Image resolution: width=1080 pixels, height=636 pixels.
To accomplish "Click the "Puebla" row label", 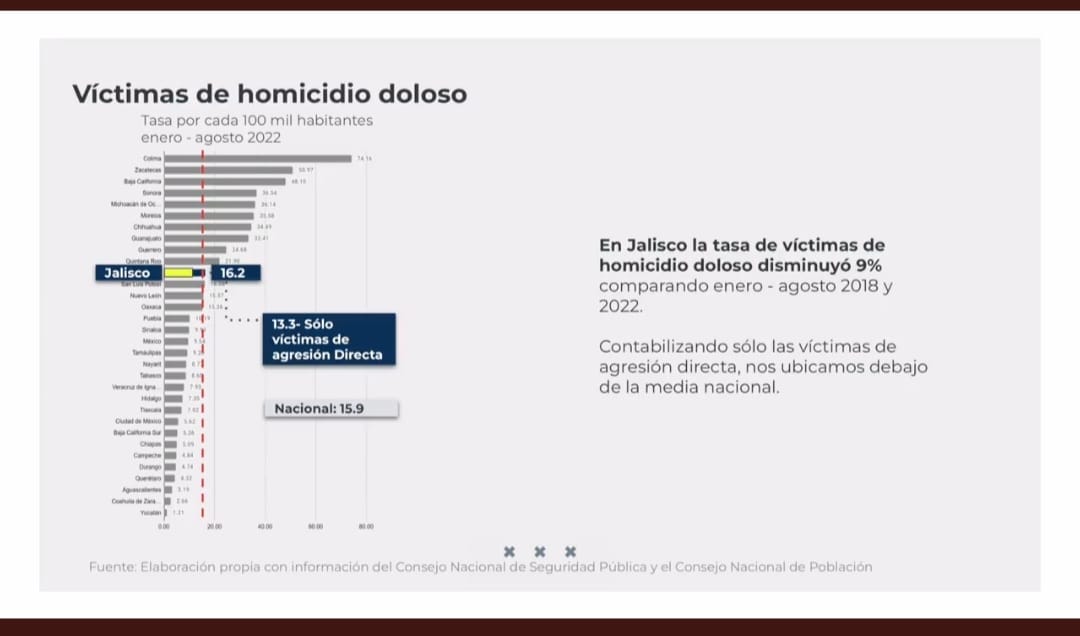I will click(x=152, y=318).
